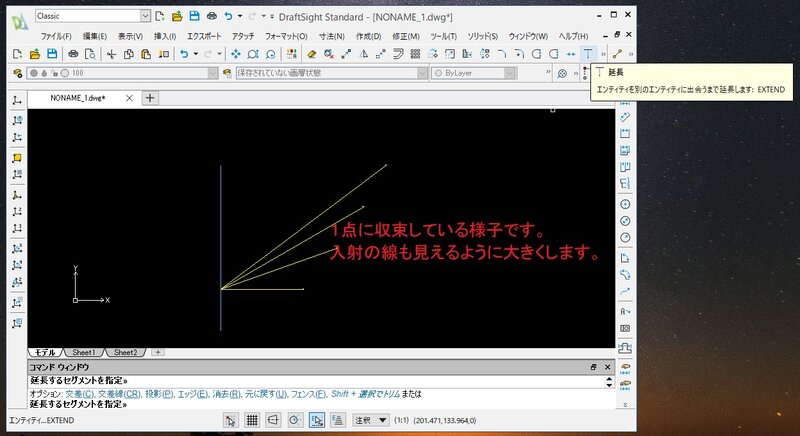Click the Open folder icon in standard toolbar
800x436 pixels.
(35, 54)
